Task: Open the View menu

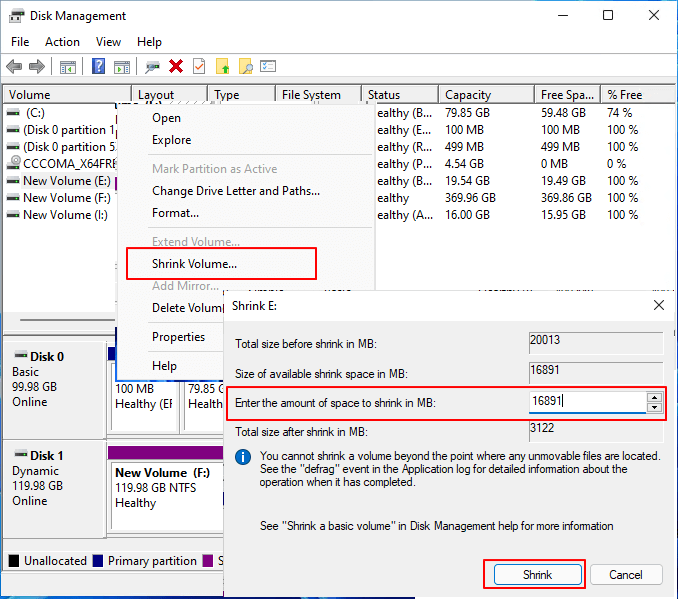Action: [108, 42]
